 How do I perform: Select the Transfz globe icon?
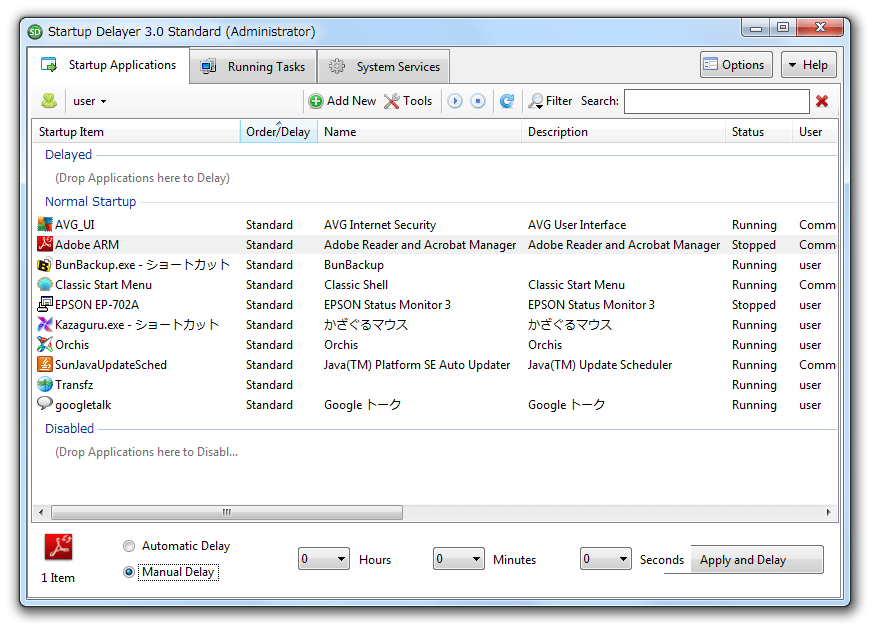44,384
